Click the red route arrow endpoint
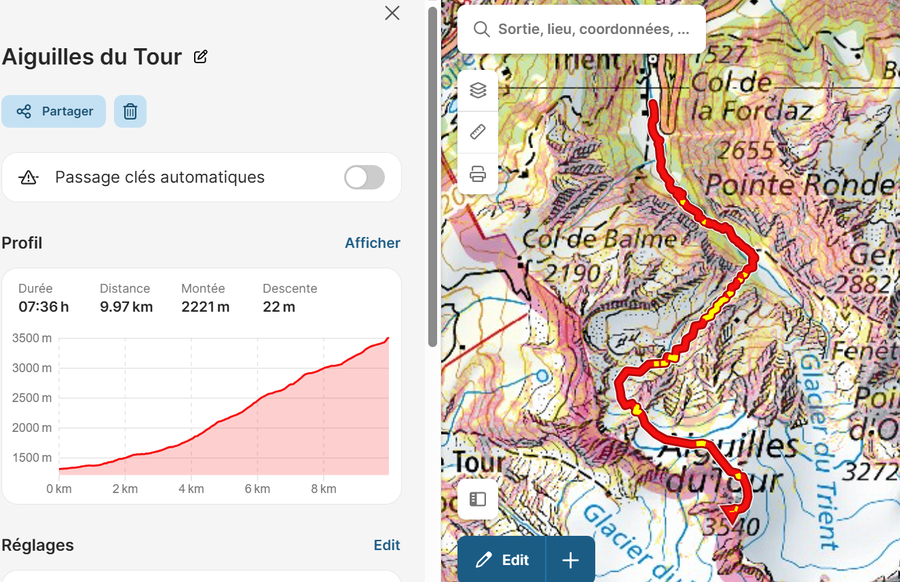The image size is (900, 582). coord(734,512)
